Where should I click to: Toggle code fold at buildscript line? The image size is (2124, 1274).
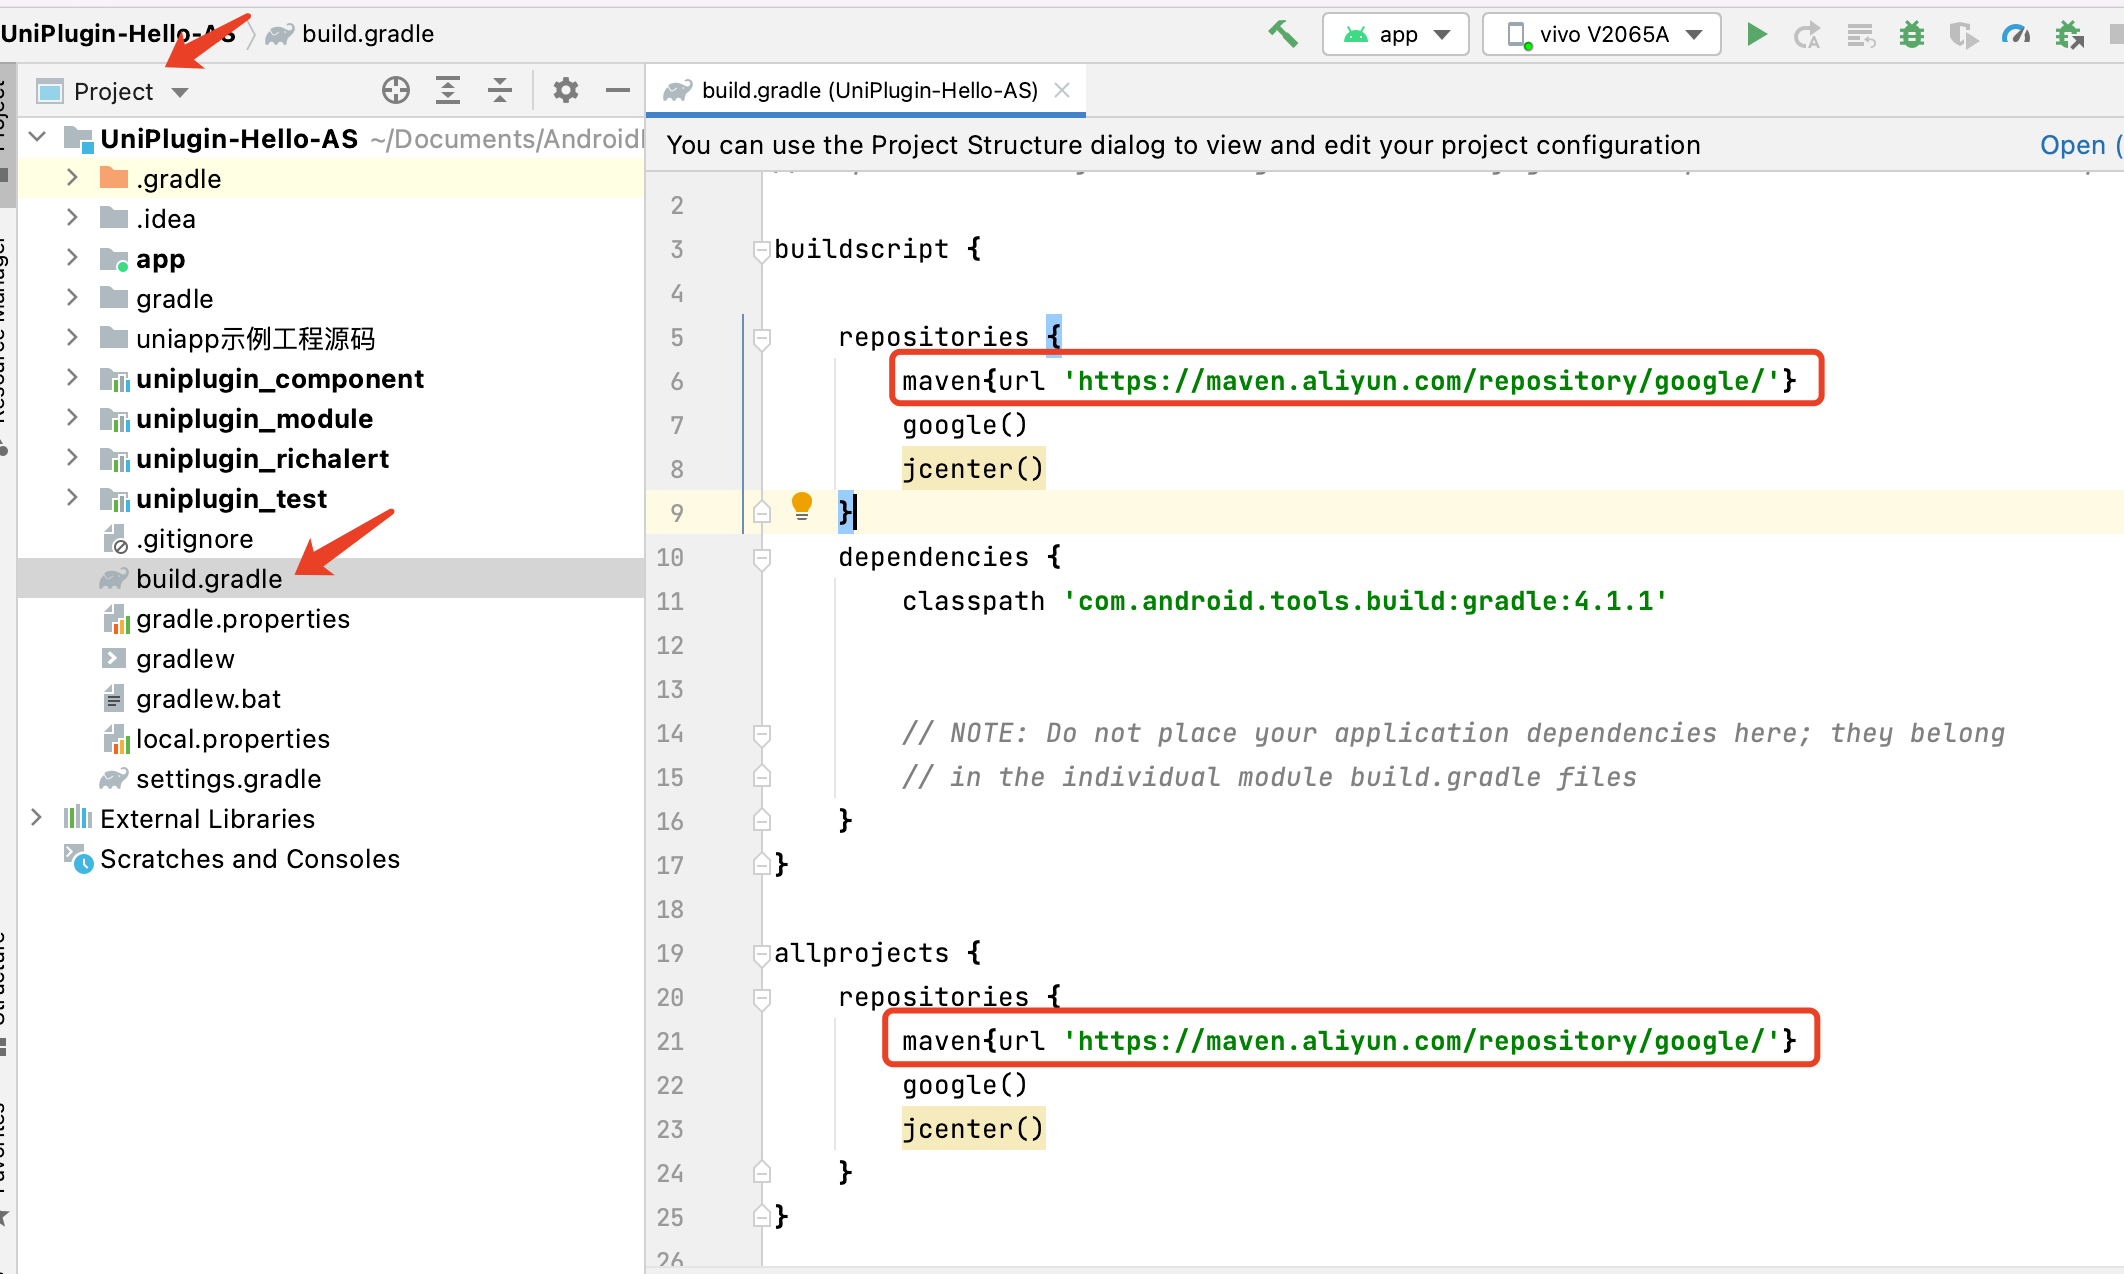click(762, 250)
